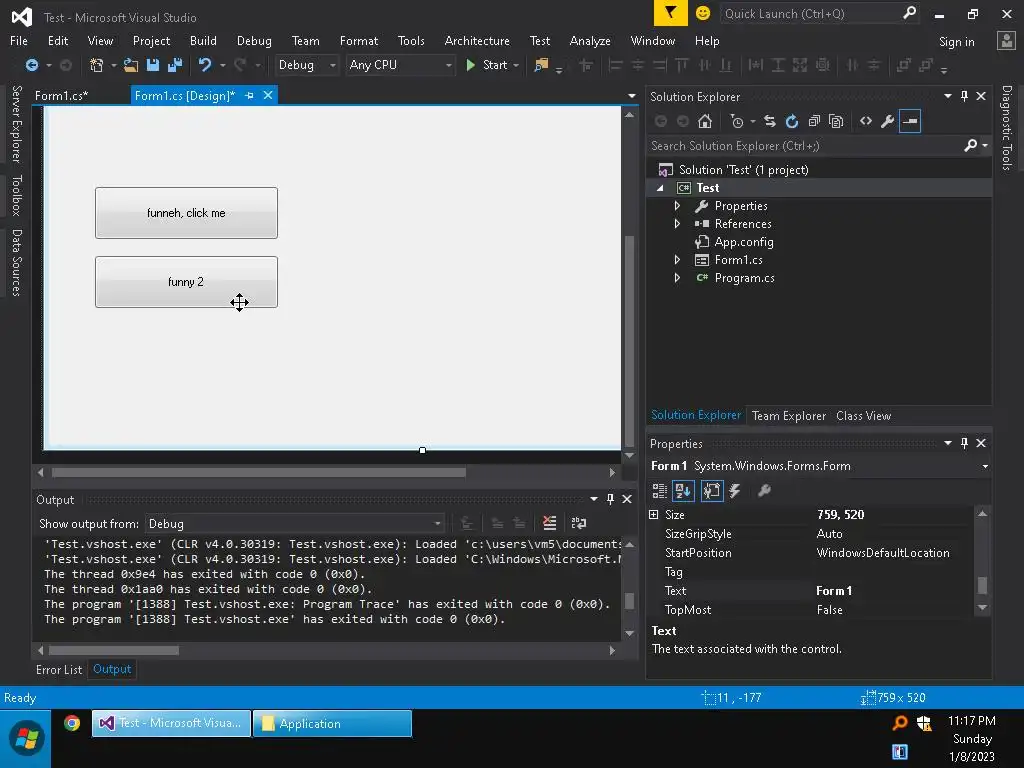Save the current file with the floppy disk icon

[153, 65]
